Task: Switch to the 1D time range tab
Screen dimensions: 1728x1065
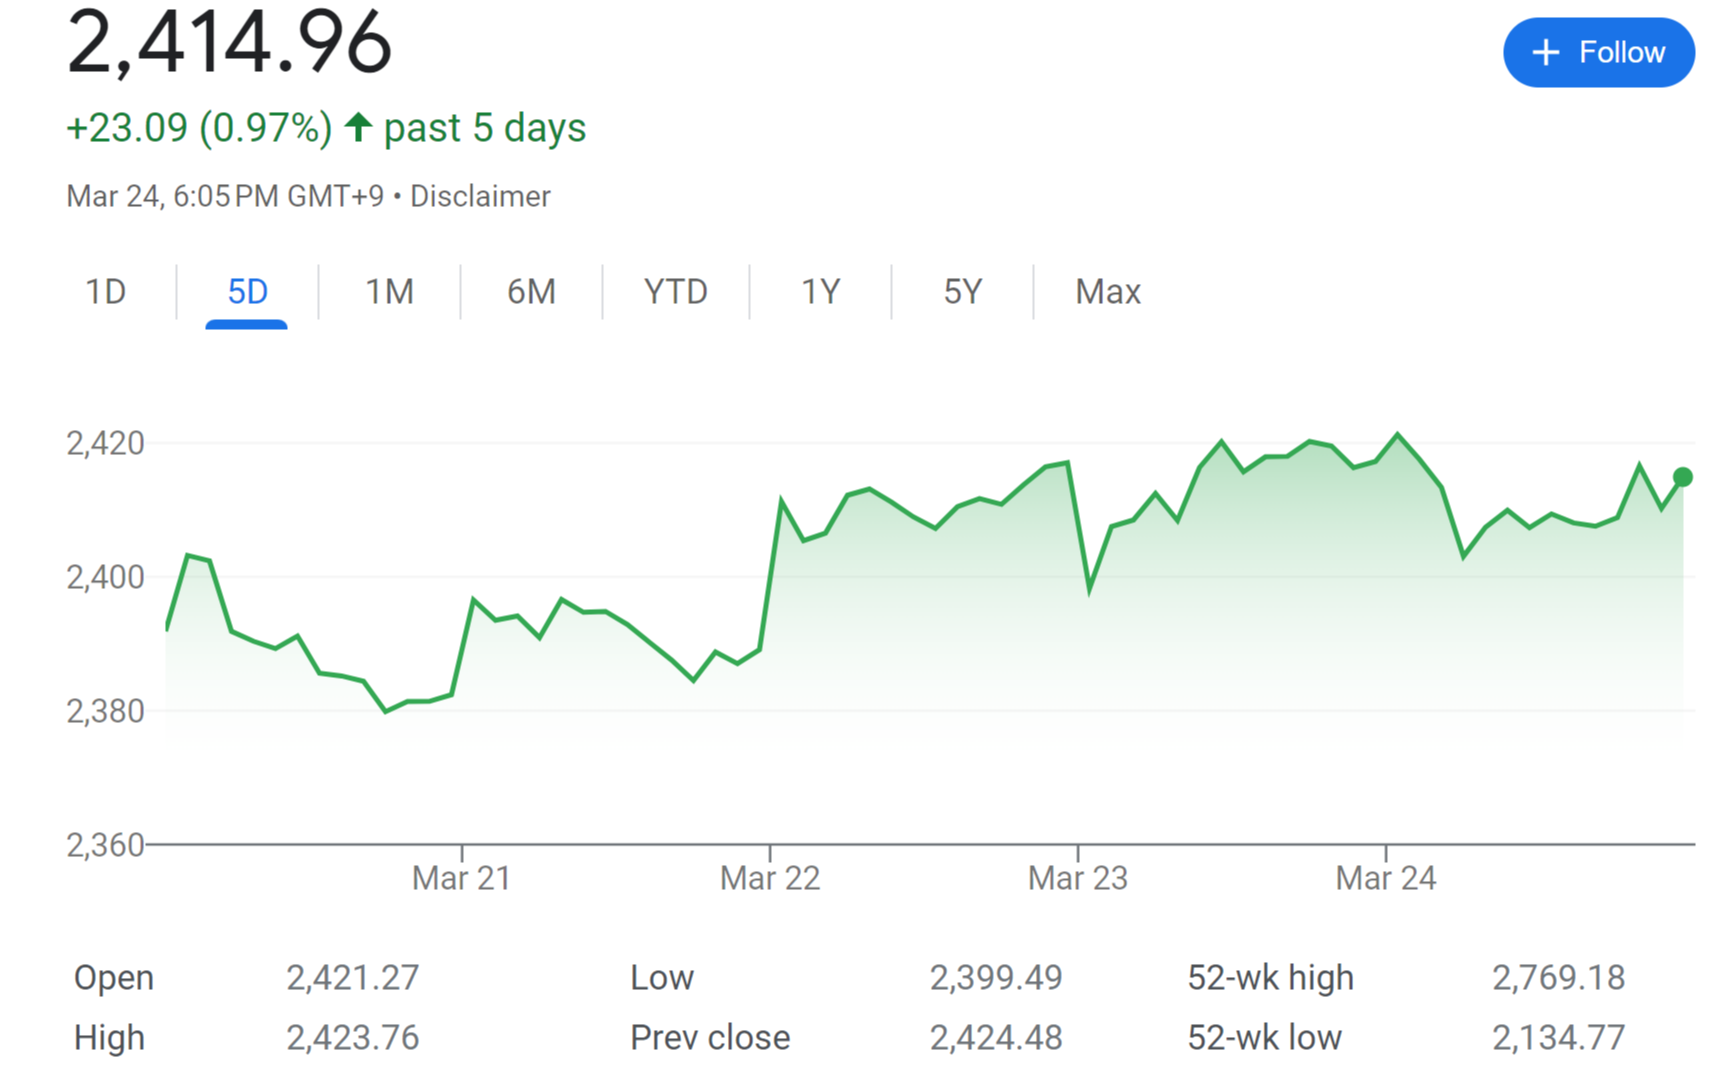Action: pyautogui.click(x=105, y=292)
